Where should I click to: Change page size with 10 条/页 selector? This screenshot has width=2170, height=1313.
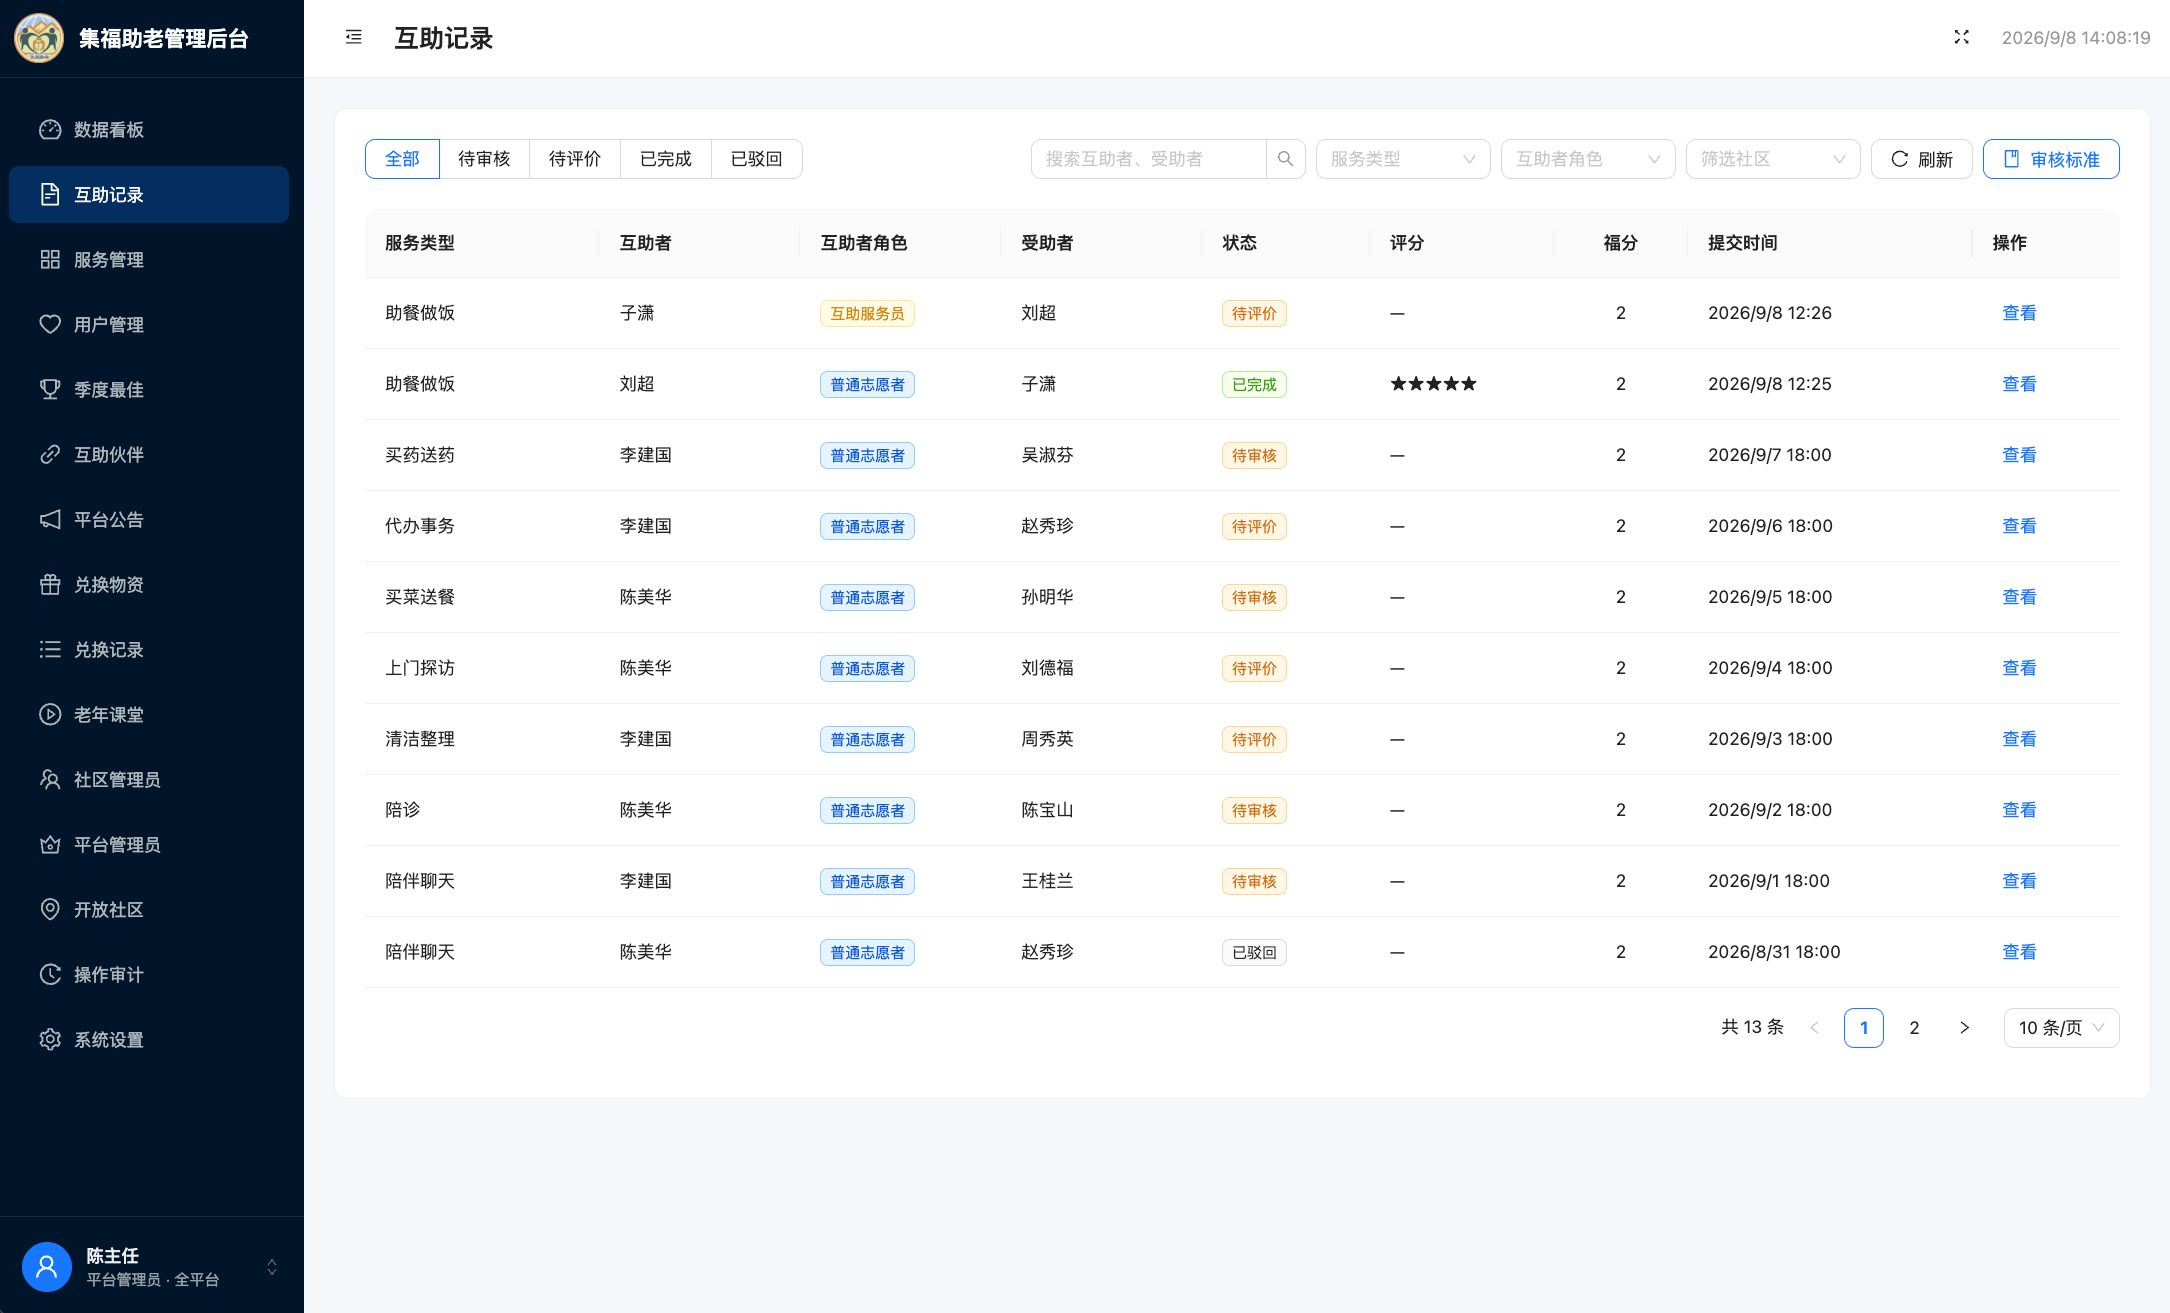coord(2061,1028)
